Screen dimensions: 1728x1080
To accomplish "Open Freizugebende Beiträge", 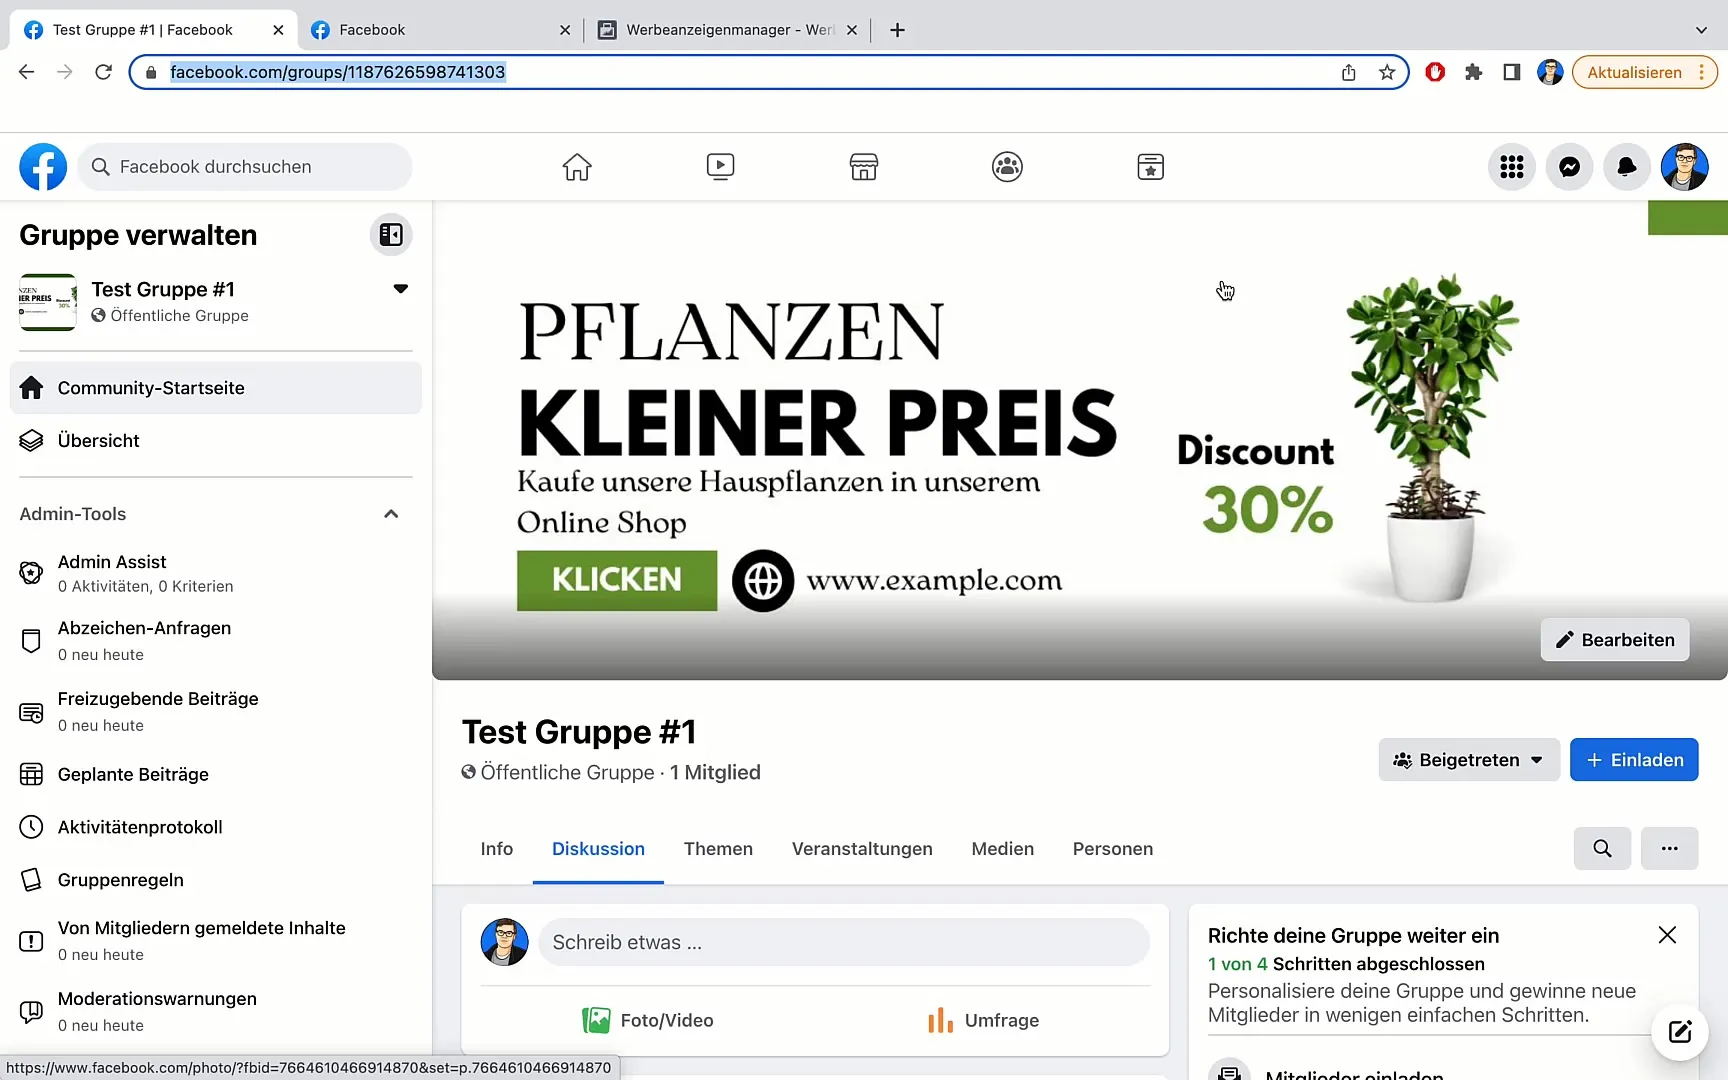I will 215,711.
